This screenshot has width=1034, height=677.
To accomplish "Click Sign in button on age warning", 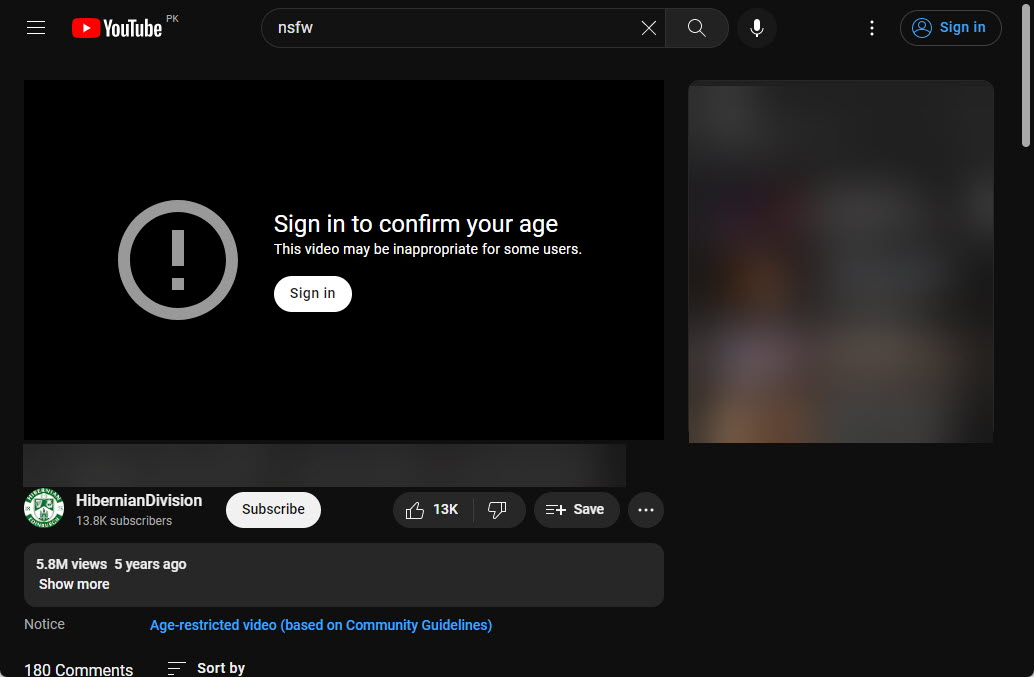I will pos(313,293).
